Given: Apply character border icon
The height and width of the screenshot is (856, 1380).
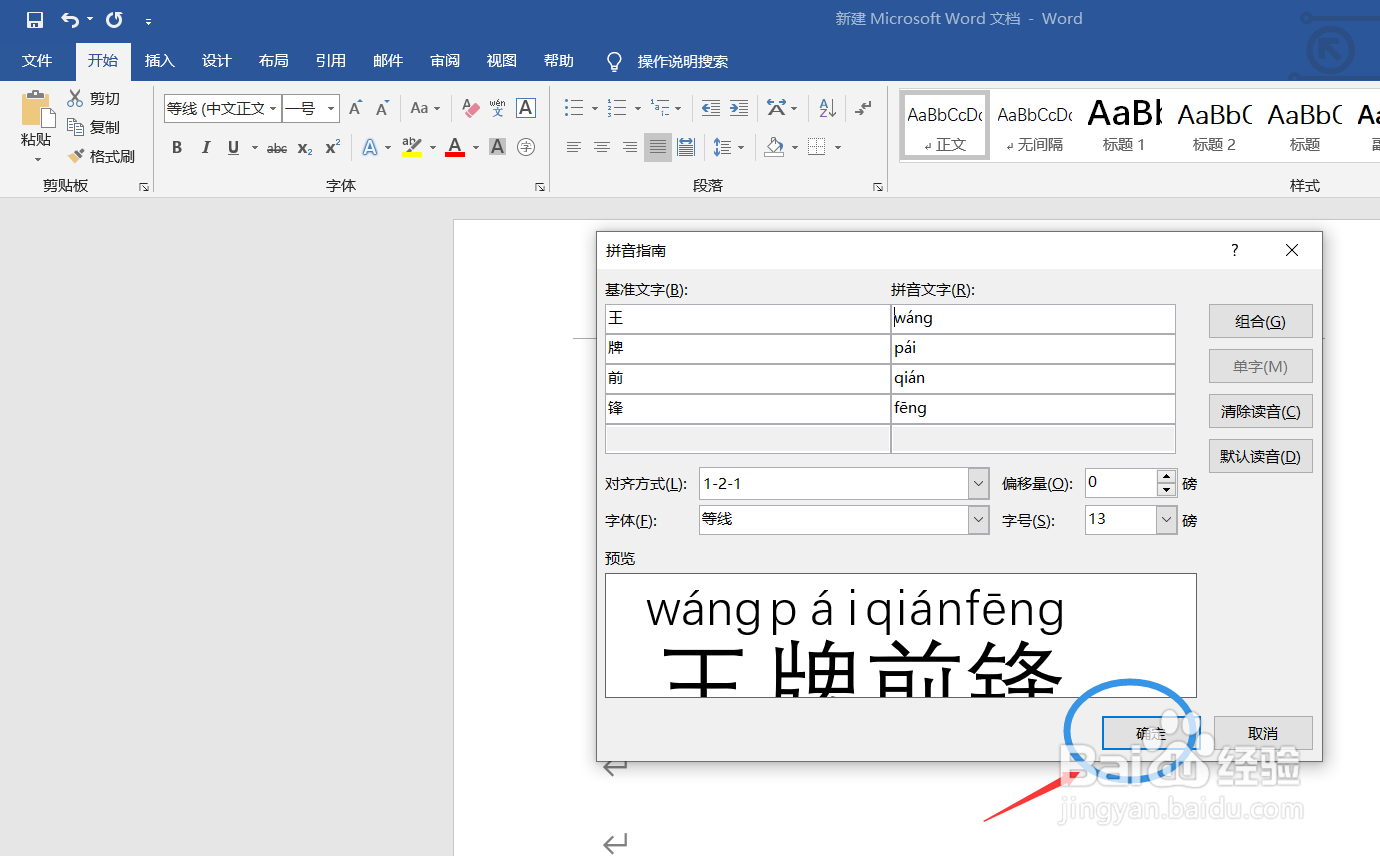Looking at the screenshot, I should pyautogui.click(x=526, y=108).
